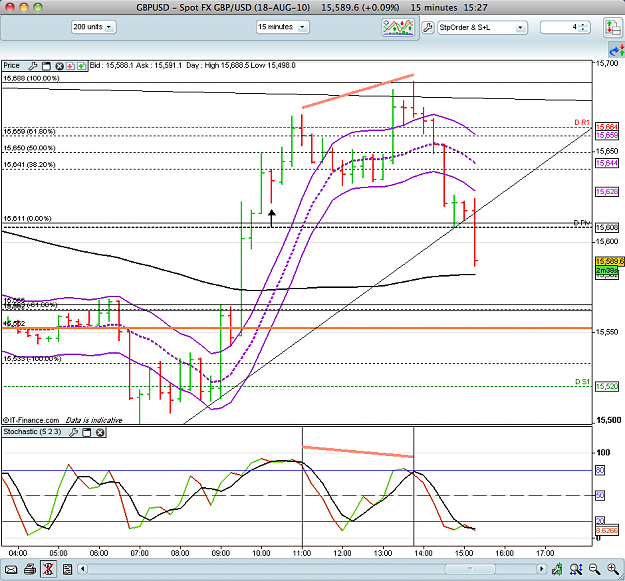The image size is (625, 581).
Task: Click the D S1 support label
Action: [582, 382]
